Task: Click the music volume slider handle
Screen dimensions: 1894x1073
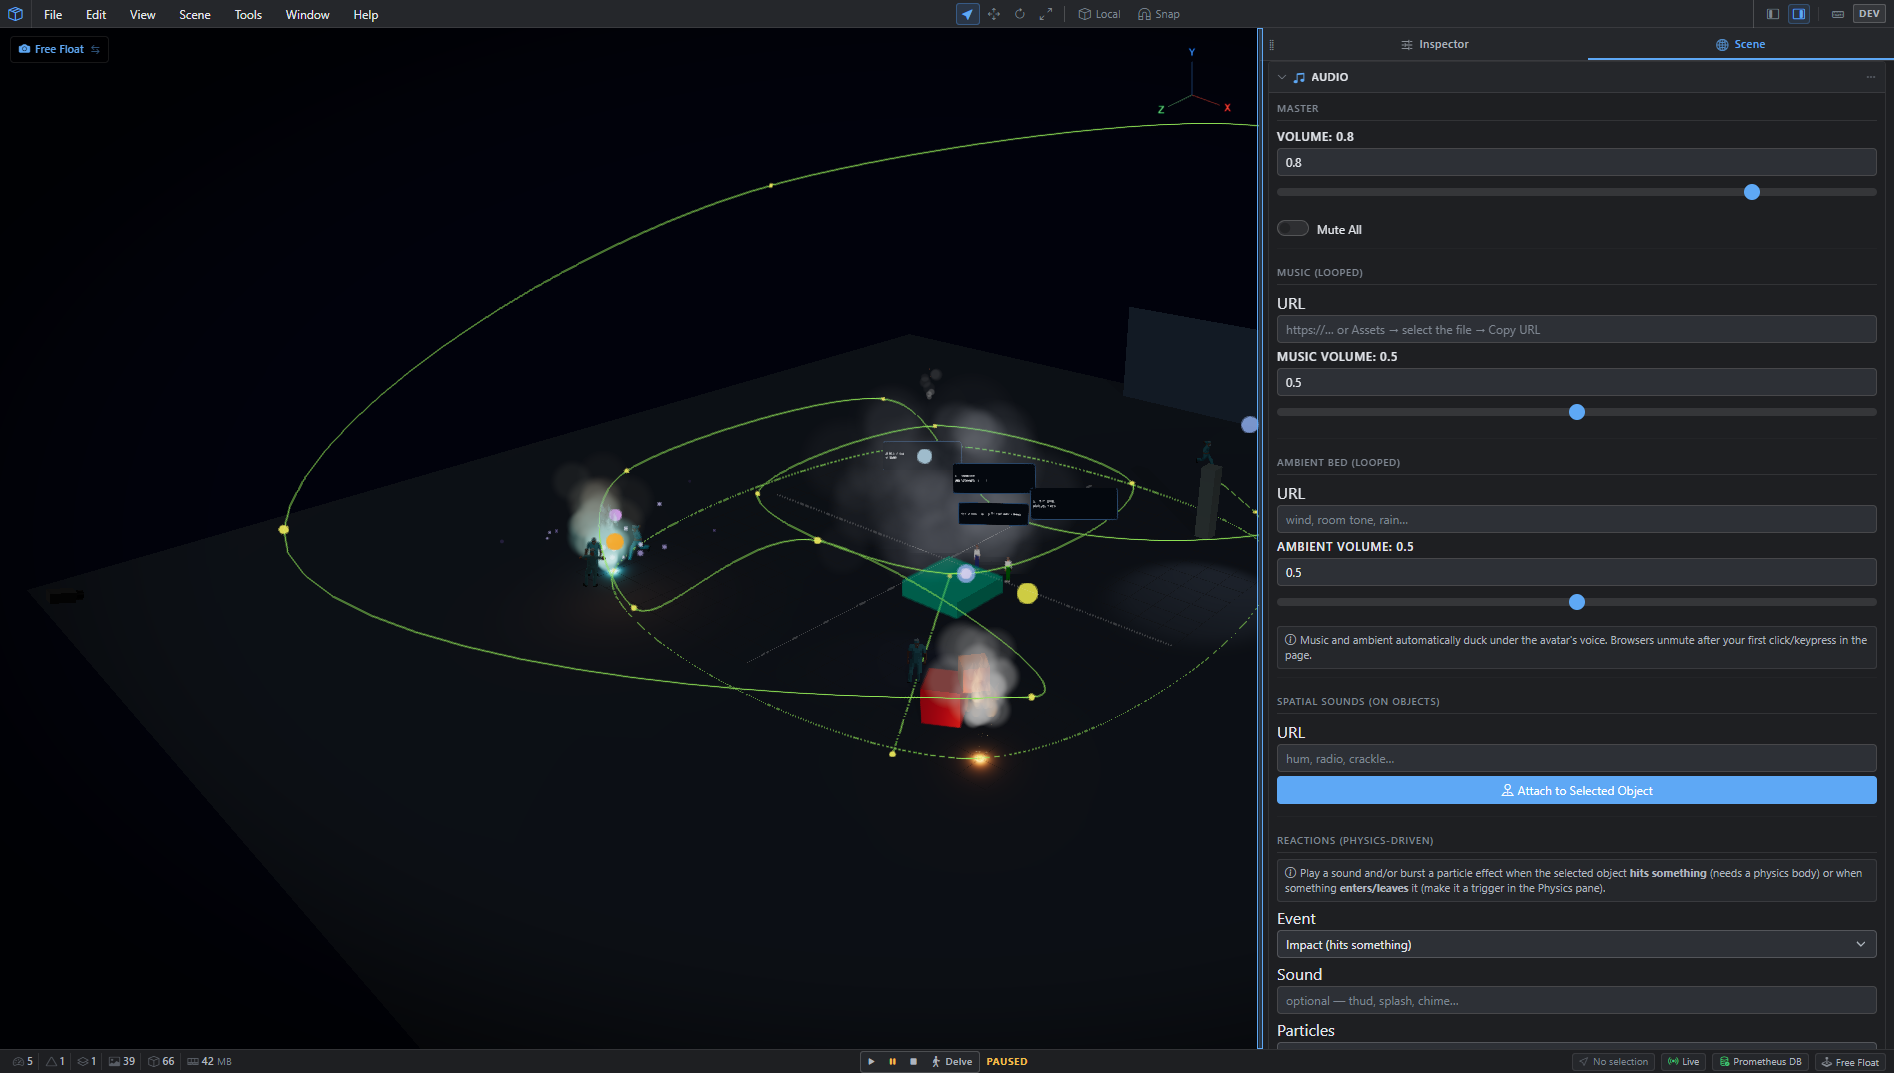Action: click(1577, 412)
